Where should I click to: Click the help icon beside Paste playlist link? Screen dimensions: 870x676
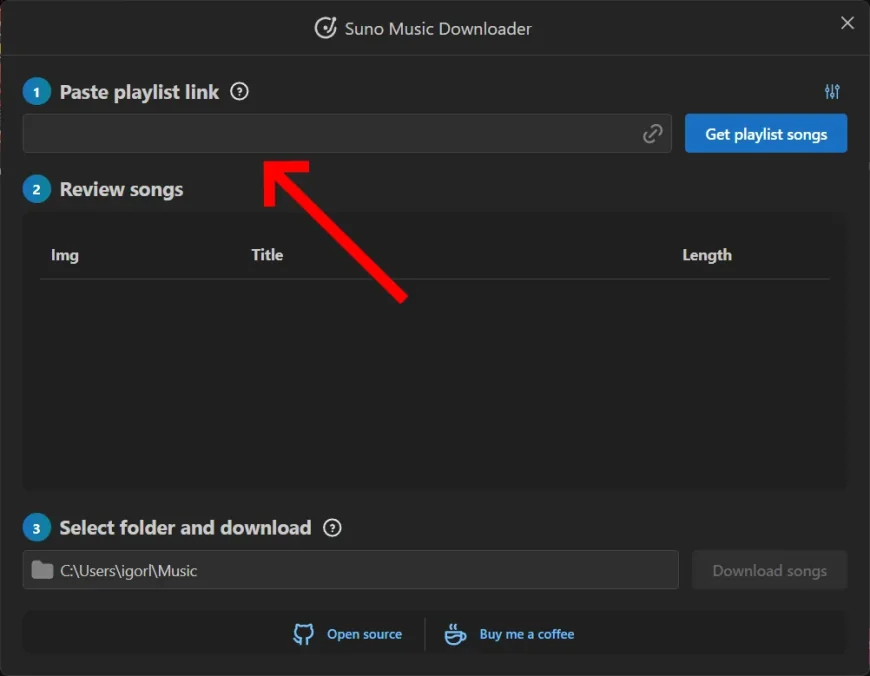click(239, 92)
